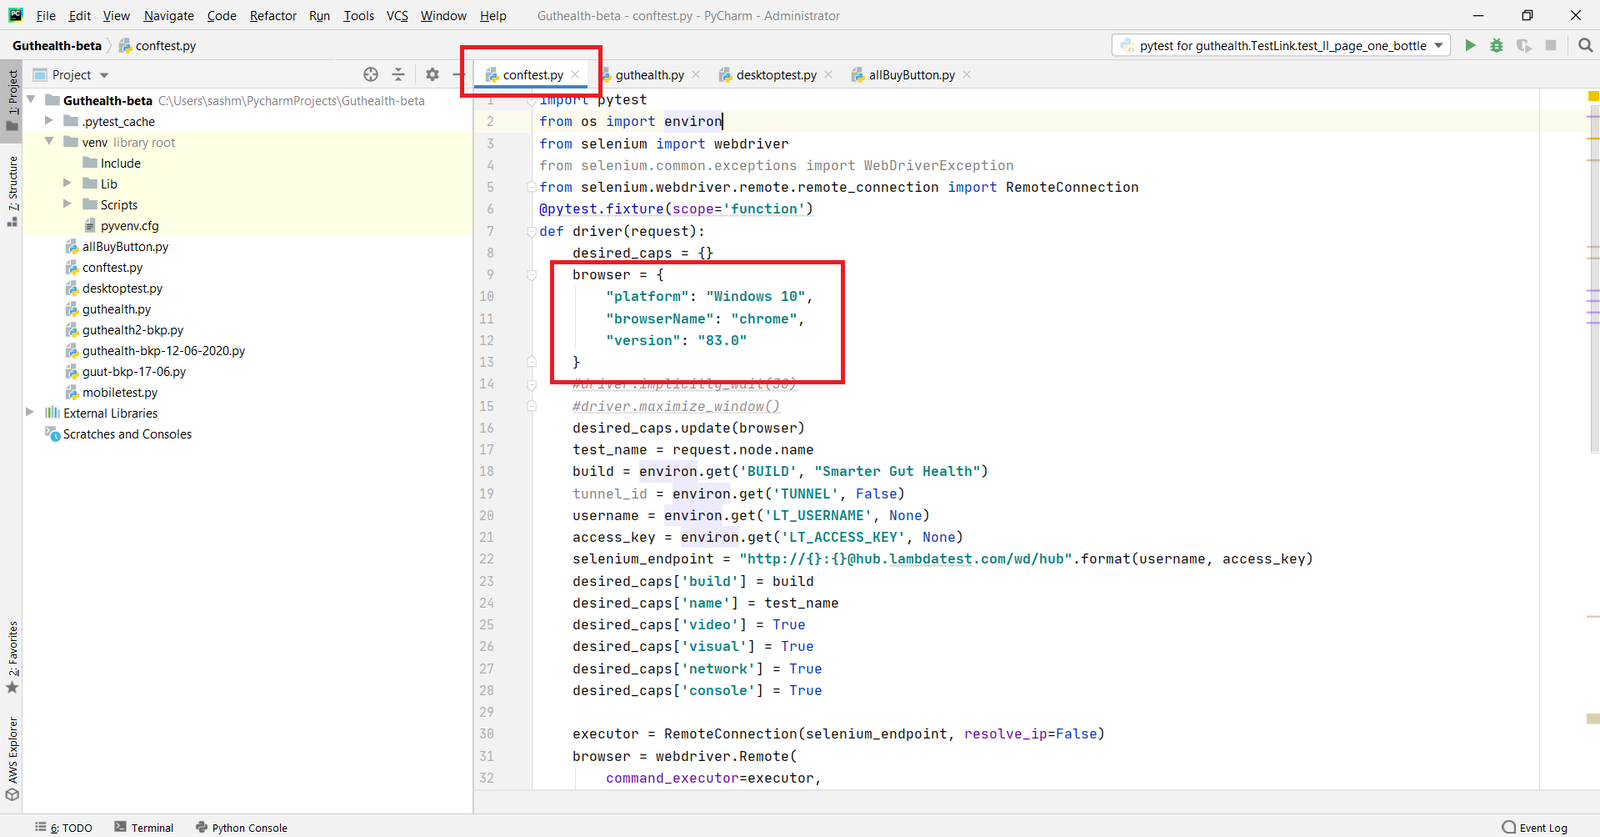Collapse all in Project panel
Screen dimensions: 1600x837
(x=398, y=75)
